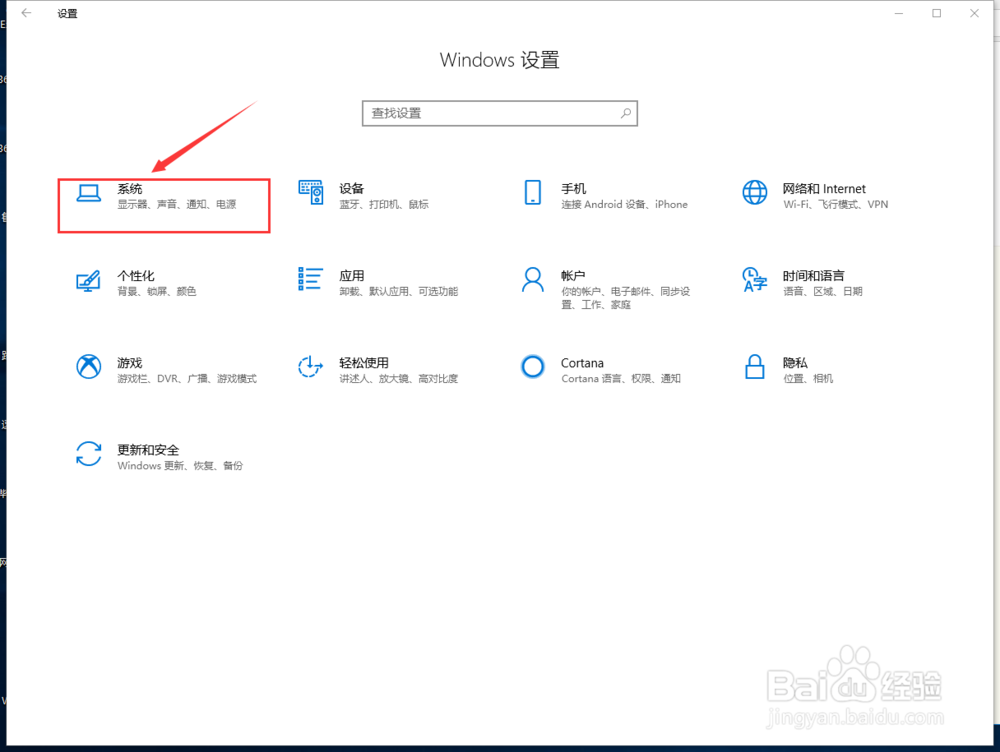Click 背景、锁屏、颜色 description
This screenshot has height=752, width=1000.
tap(156, 291)
